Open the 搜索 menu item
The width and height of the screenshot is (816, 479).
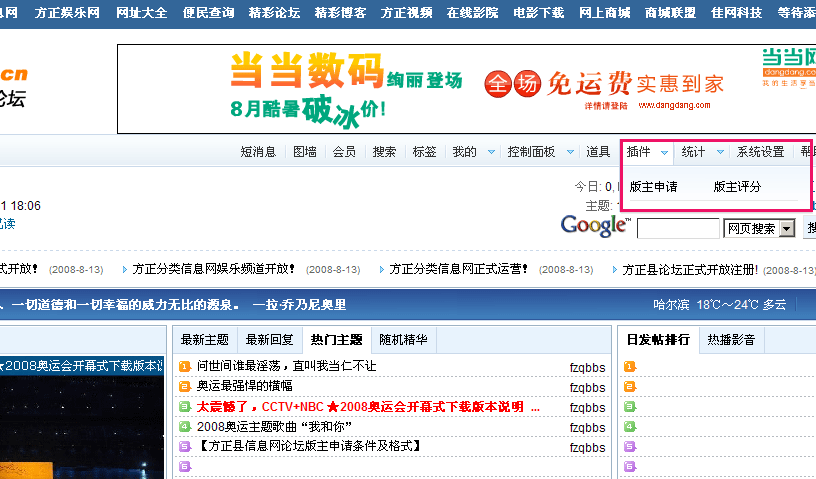click(x=385, y=152)
